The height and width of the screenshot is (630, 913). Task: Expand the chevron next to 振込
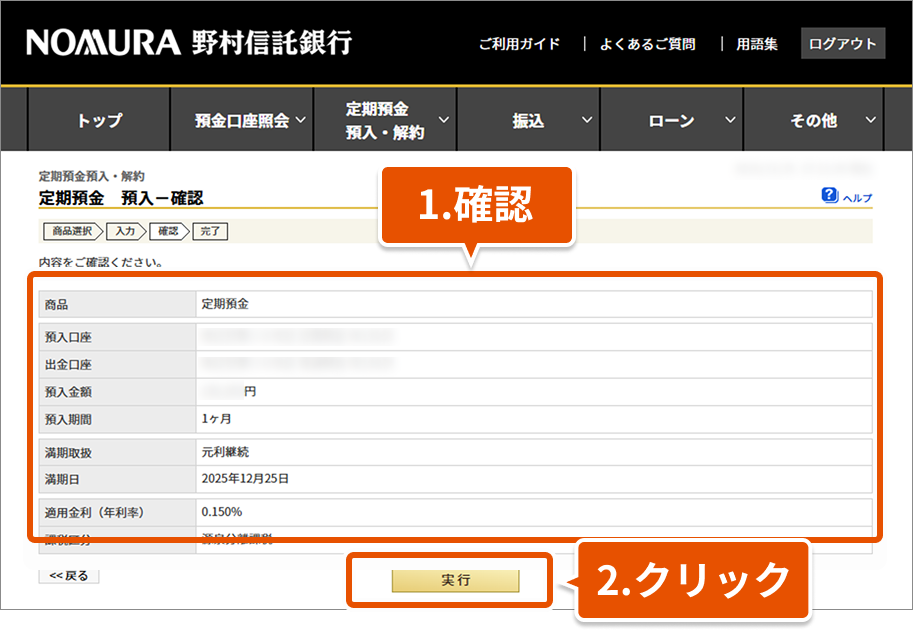587,120
